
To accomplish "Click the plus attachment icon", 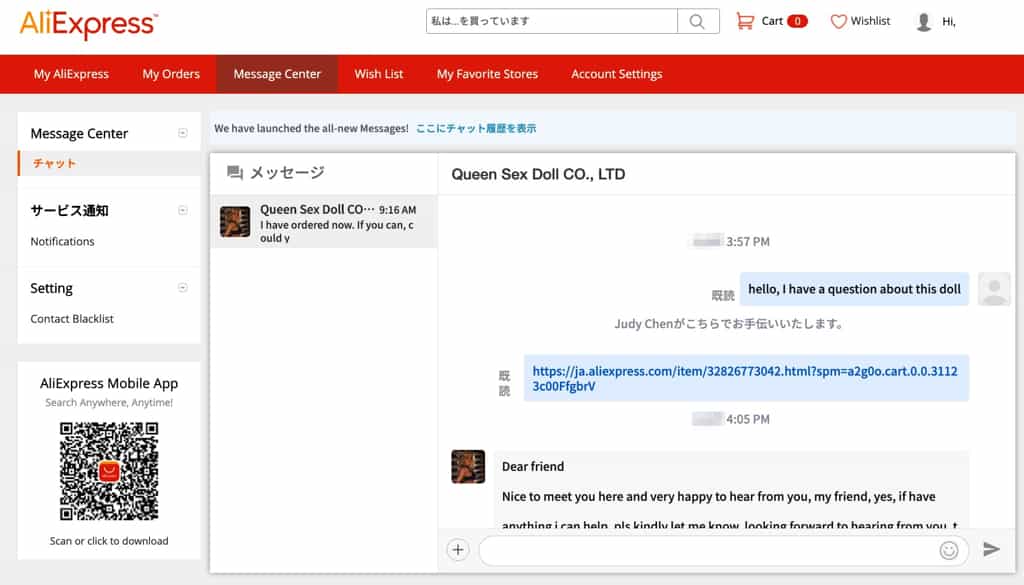I will pyautogui.click(x=458, y=550).
